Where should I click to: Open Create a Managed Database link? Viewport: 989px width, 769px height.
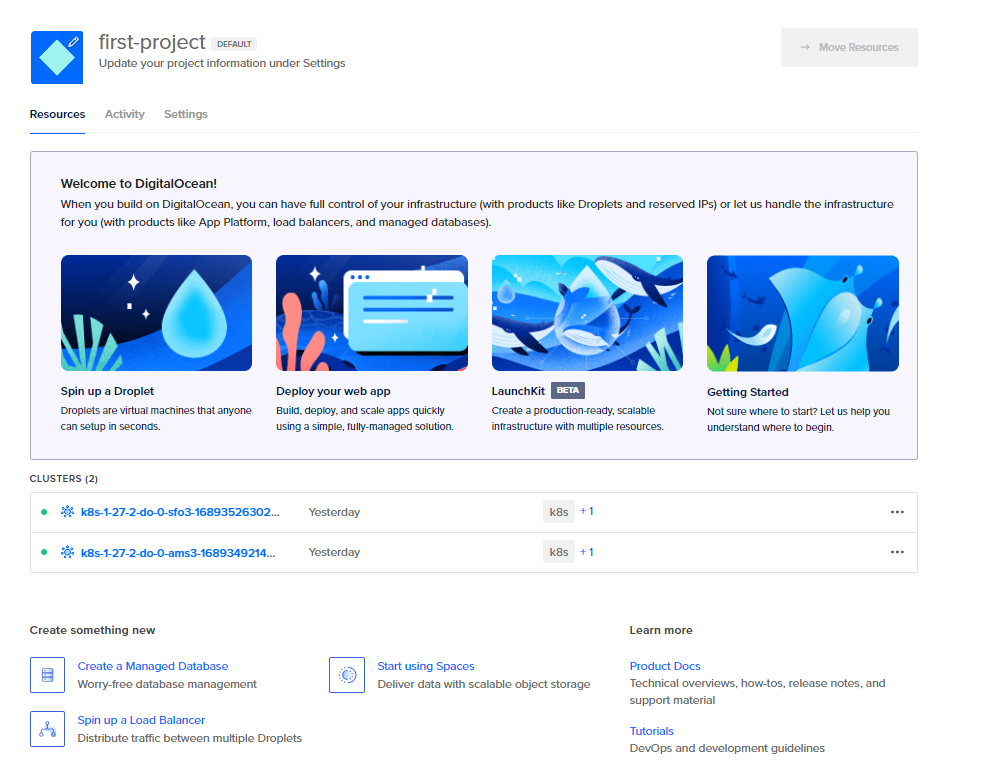coord(153,666)
